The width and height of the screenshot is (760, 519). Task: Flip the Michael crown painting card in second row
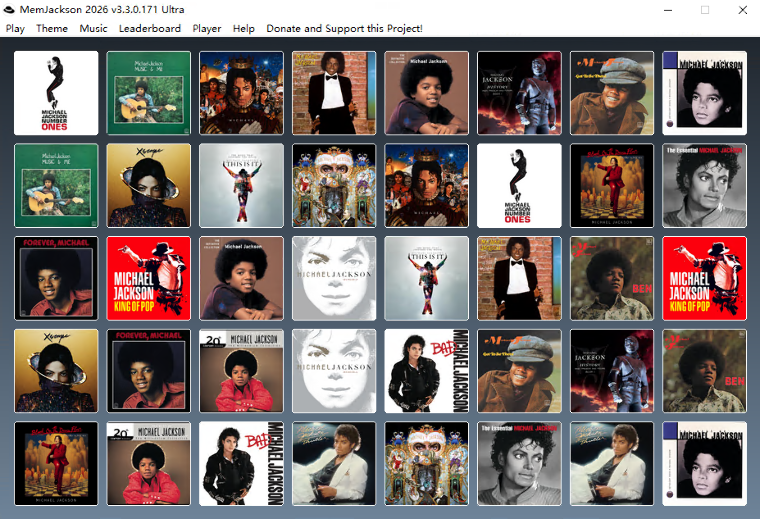point(427,186)
